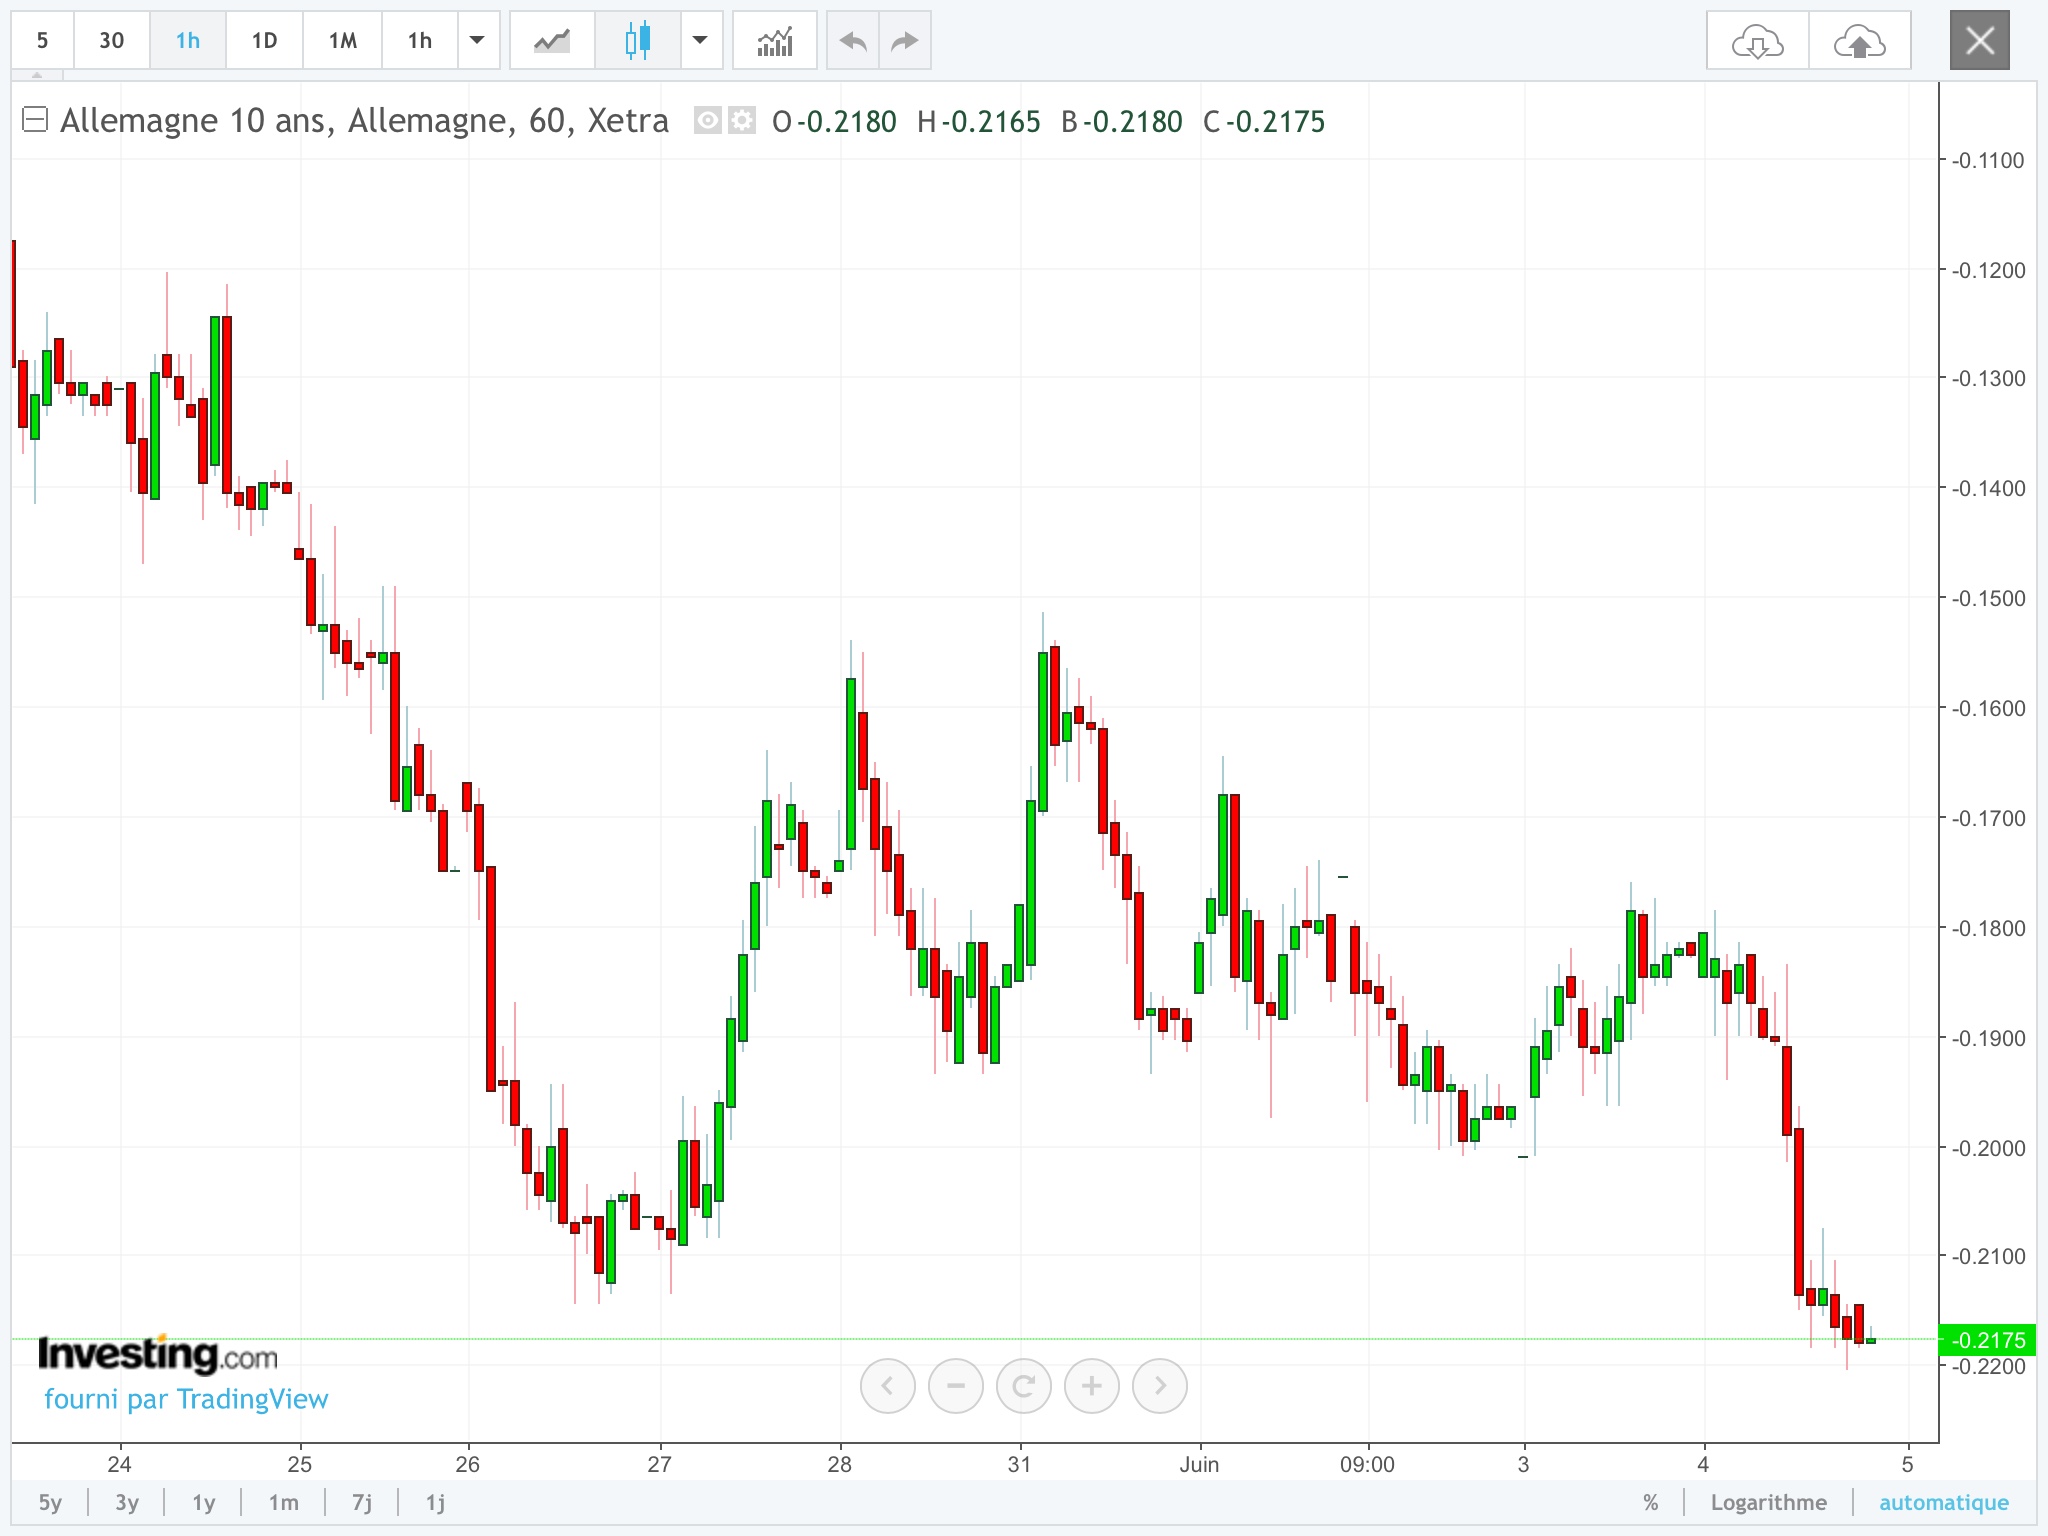Toggle series visibility eye icon
Image resolution: width=2048 pixels, height=1536 pixels.
708,121
